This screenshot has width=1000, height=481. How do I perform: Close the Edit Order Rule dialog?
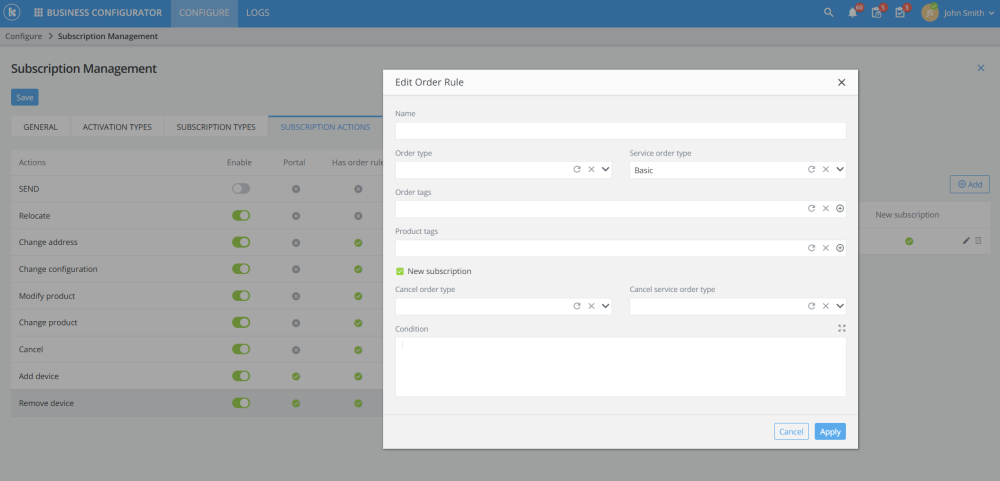tap(841, 82)
